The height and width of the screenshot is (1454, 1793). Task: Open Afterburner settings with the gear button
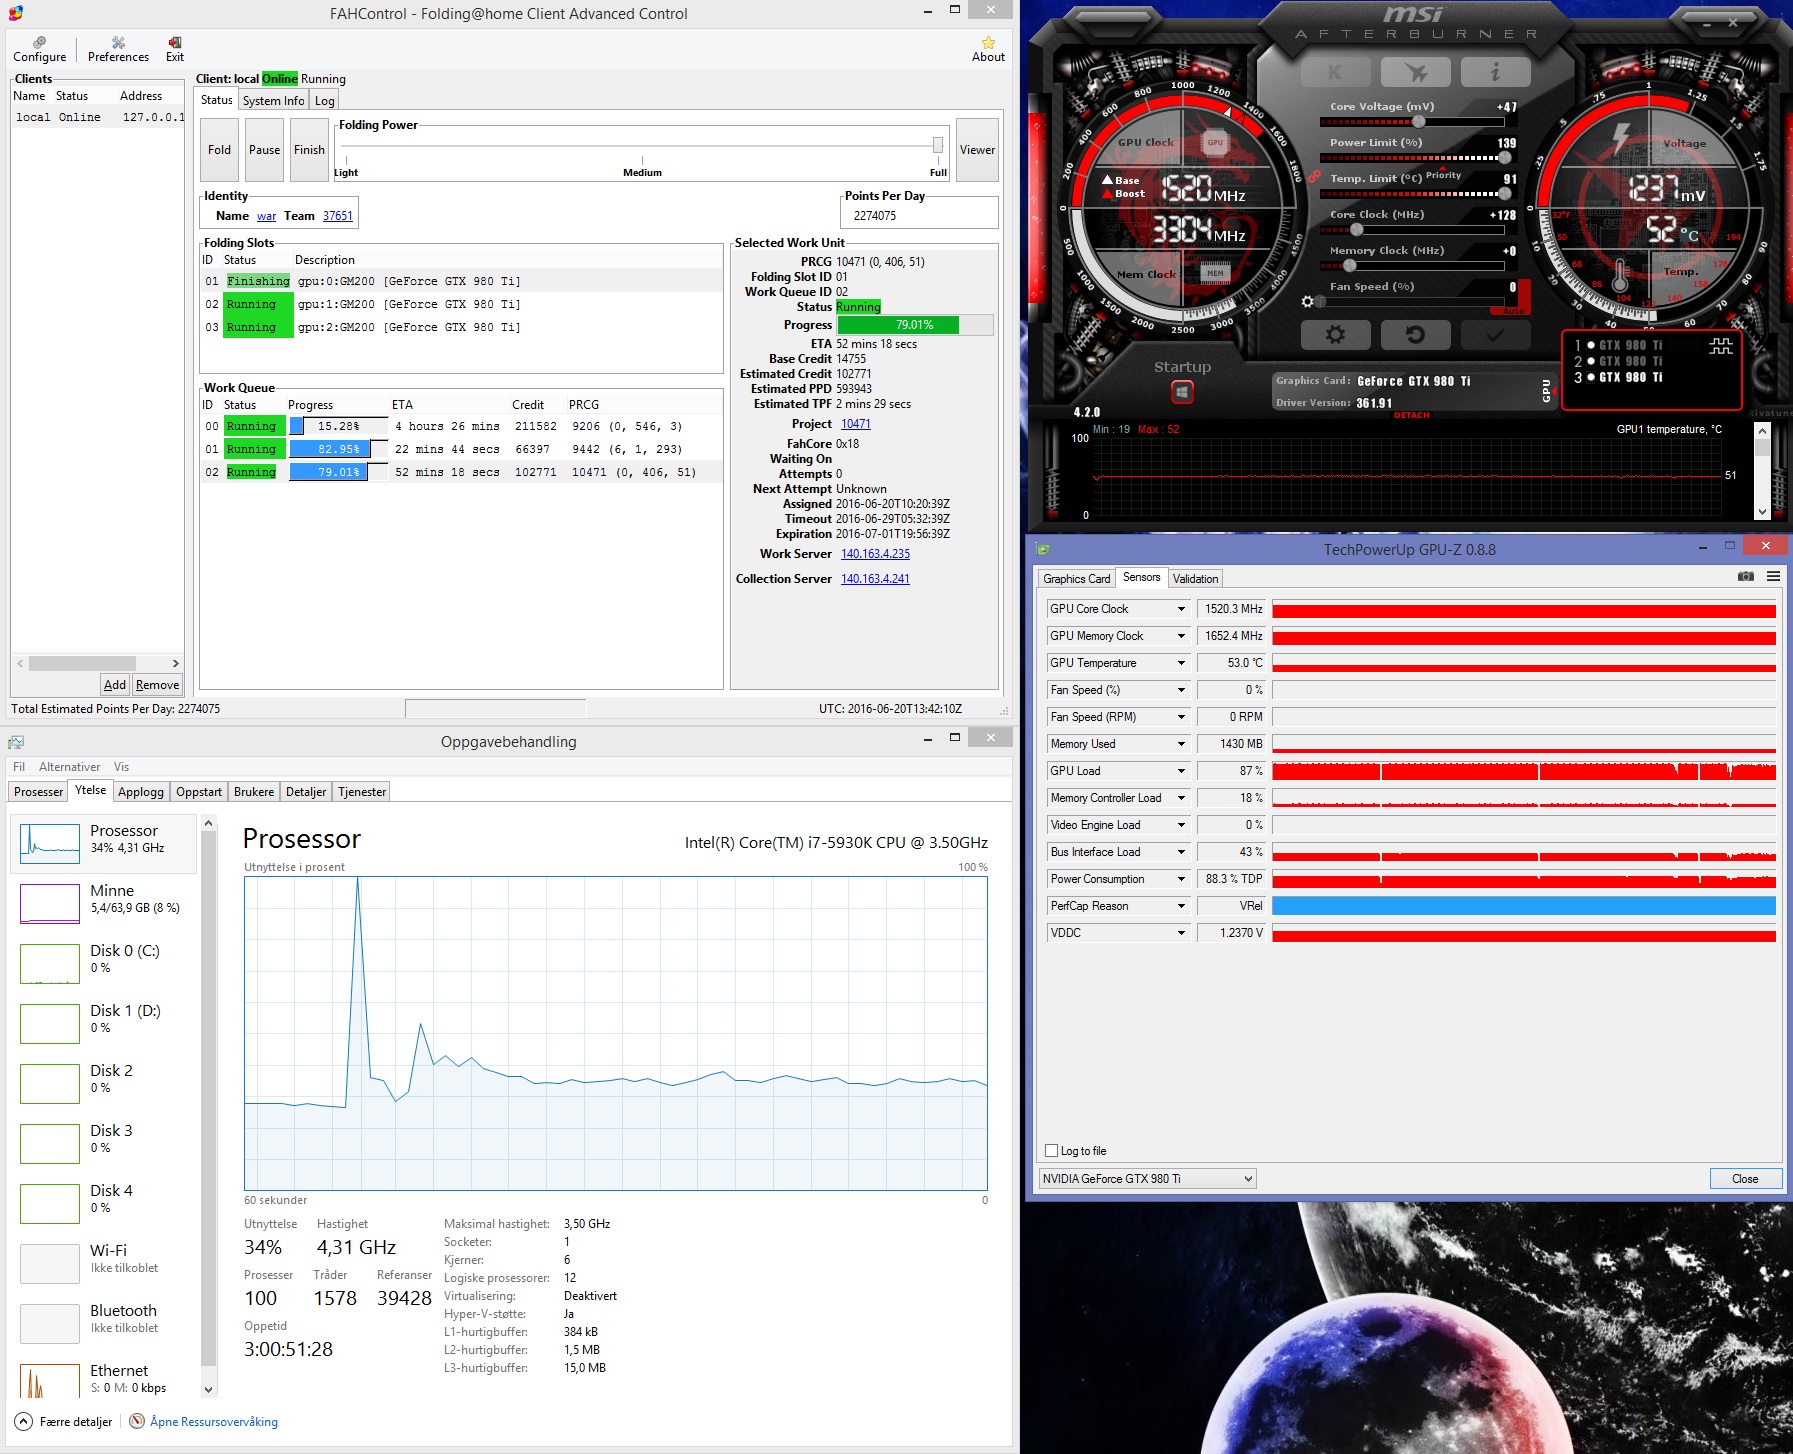click(1335, 335)
